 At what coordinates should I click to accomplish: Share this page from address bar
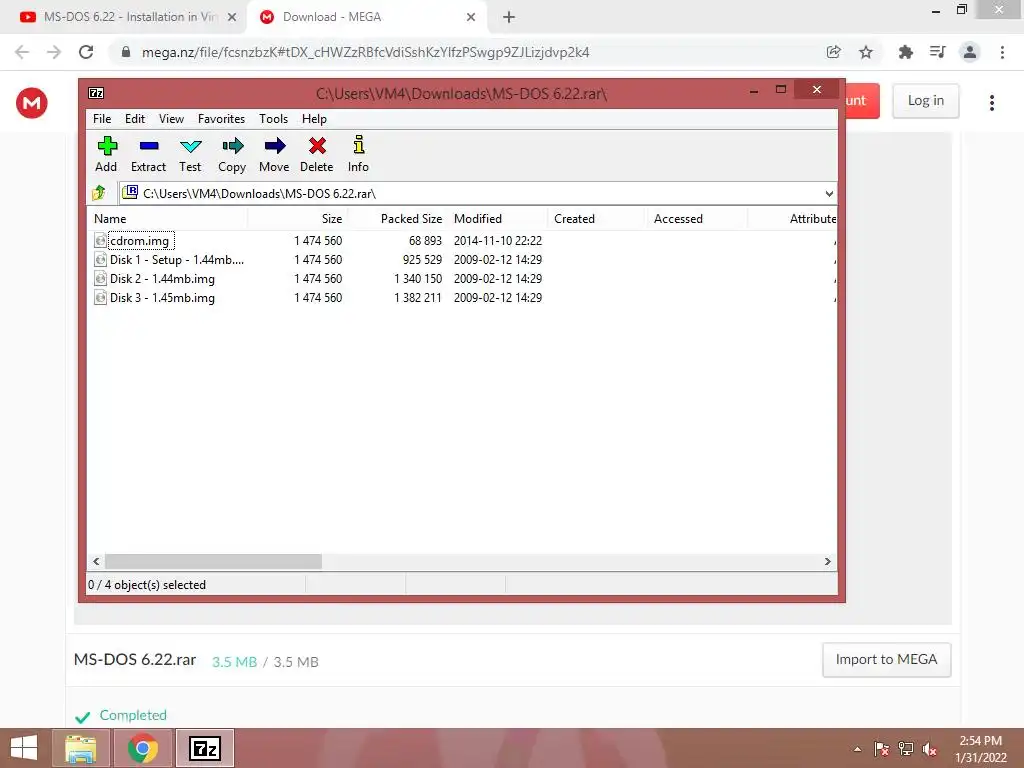(x=833, y=52)
